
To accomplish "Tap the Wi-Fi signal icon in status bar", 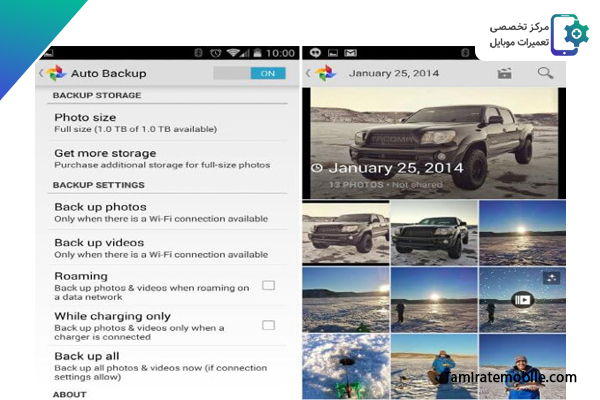I will coord(233,53).
